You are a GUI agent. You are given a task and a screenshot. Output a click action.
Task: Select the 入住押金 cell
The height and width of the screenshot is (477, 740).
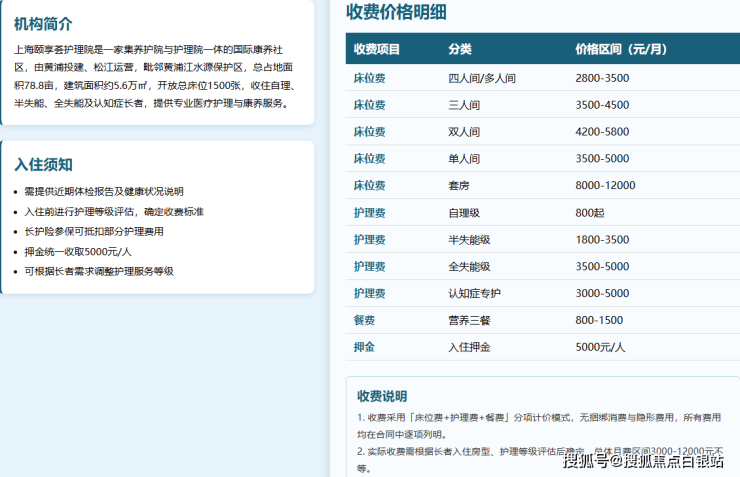469,347
